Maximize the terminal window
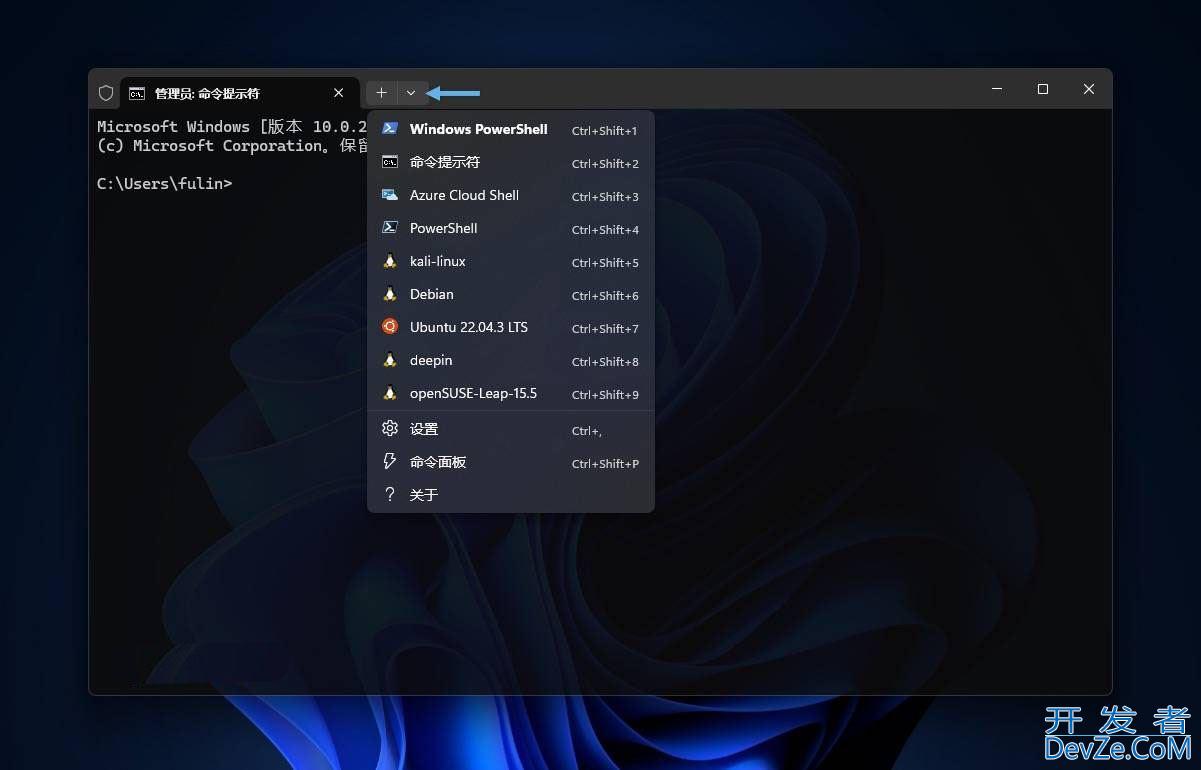Screen dimensions: 1201x770 tap(1043, 89)
